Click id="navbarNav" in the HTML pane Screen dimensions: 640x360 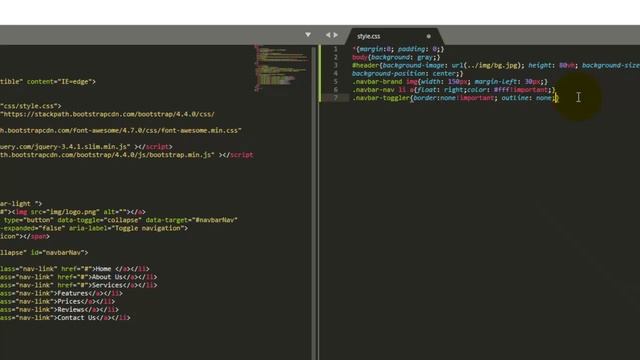pyautogui.click(x=59, y=253)
